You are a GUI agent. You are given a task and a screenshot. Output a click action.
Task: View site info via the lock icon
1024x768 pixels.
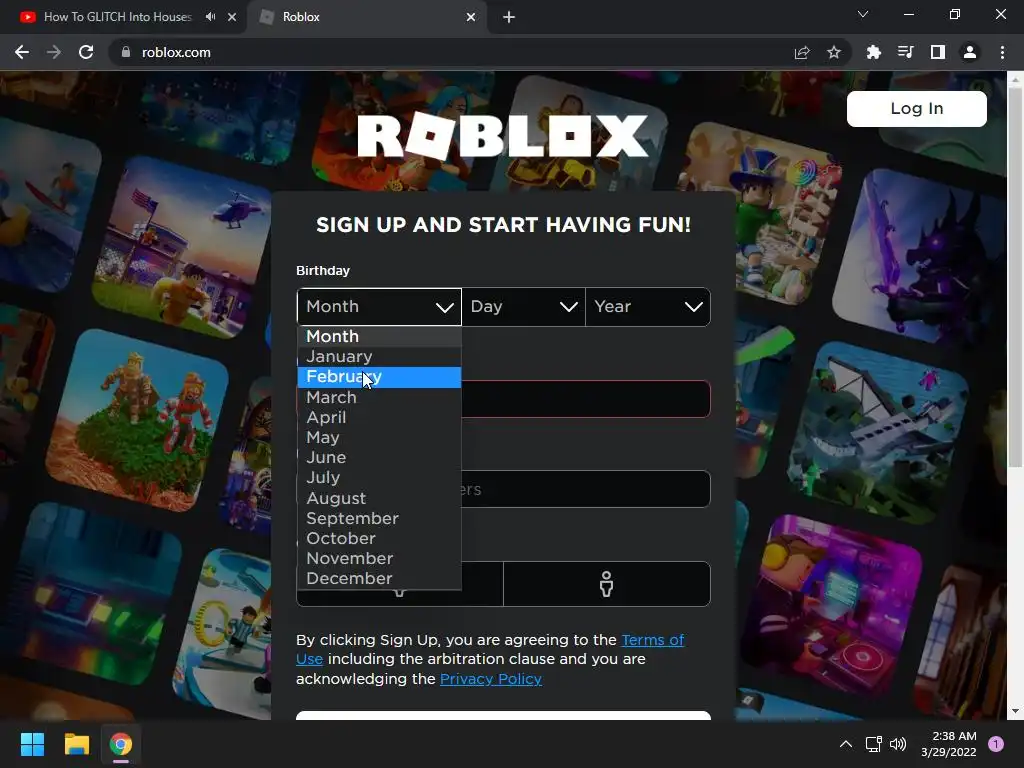[x=125, y=52]
